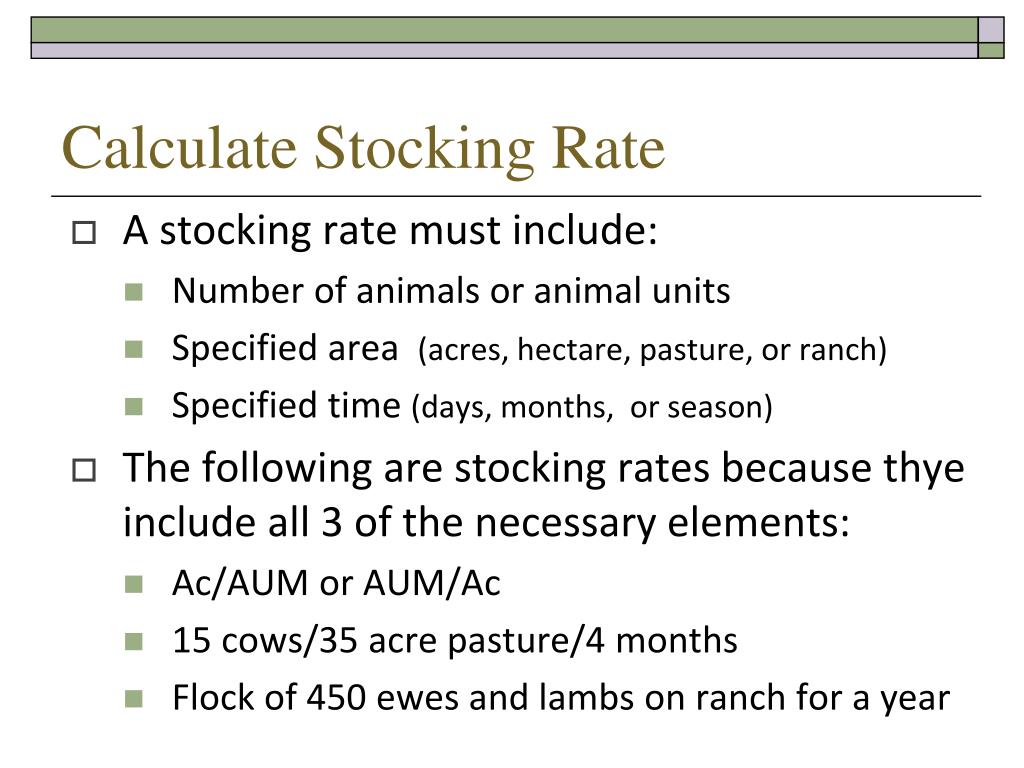The image size is (1024, 768).
Task: Click the small green square at top-right corner
Action: click(991, 50)
